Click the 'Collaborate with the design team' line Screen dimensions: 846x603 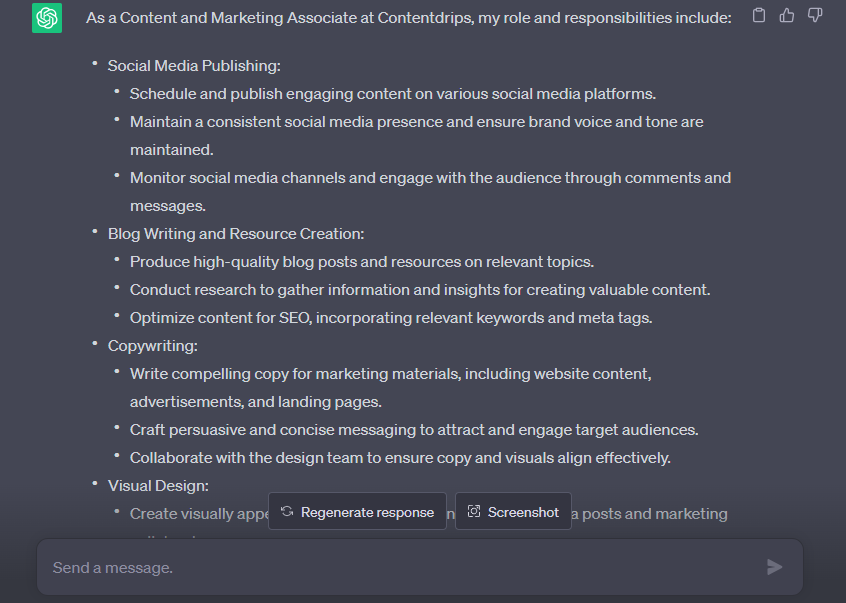pyautogui.click(x=399, y=458)
